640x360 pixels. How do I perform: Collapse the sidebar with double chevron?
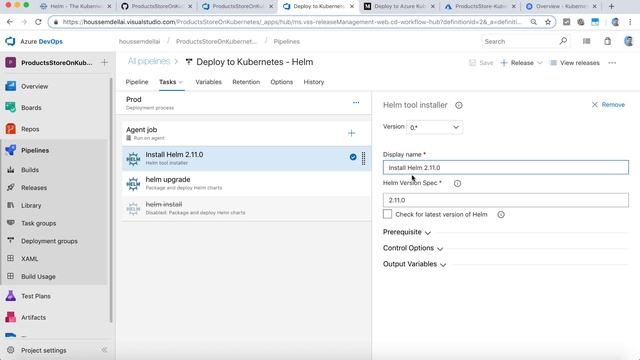(104, 350)
